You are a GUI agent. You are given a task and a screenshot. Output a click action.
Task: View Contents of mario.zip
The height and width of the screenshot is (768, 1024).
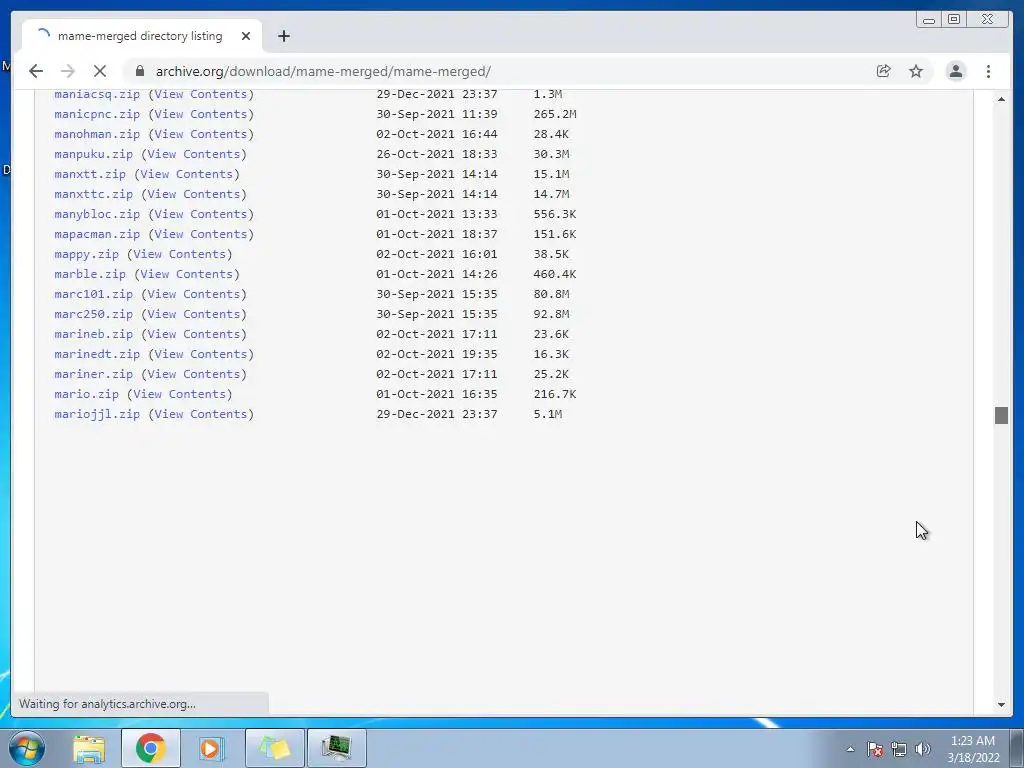180,394
